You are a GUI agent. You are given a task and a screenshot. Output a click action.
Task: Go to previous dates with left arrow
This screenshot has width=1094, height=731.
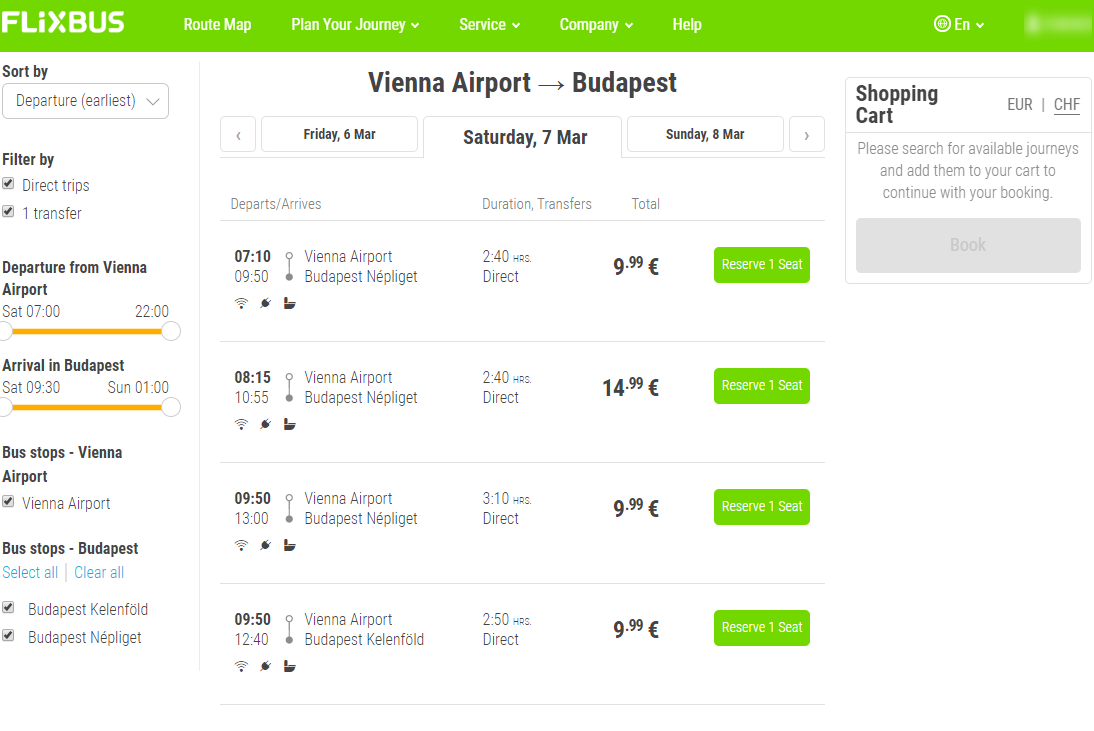[x=238, y=135]
